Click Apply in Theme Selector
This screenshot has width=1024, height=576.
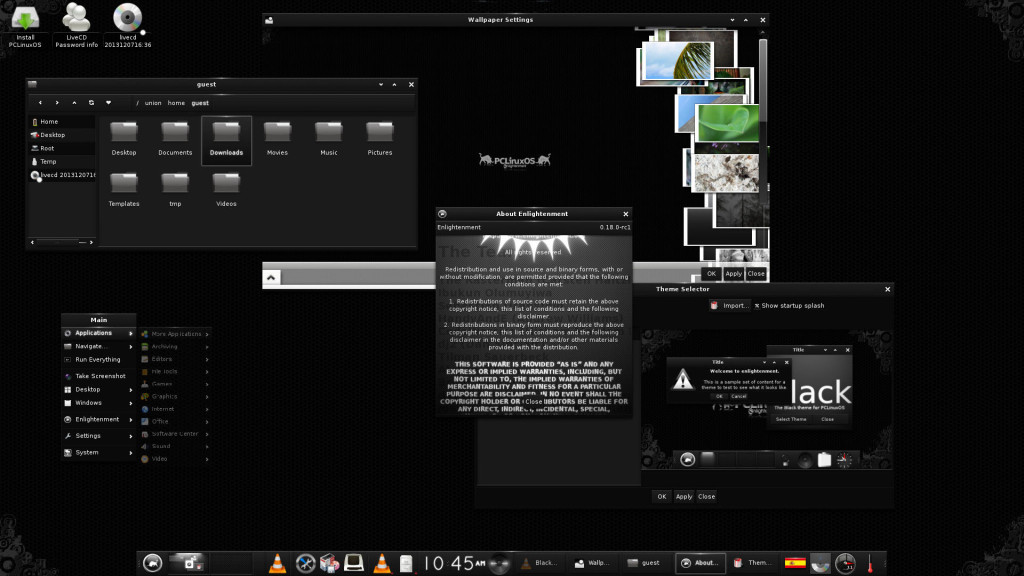click(x=684, y=496)
